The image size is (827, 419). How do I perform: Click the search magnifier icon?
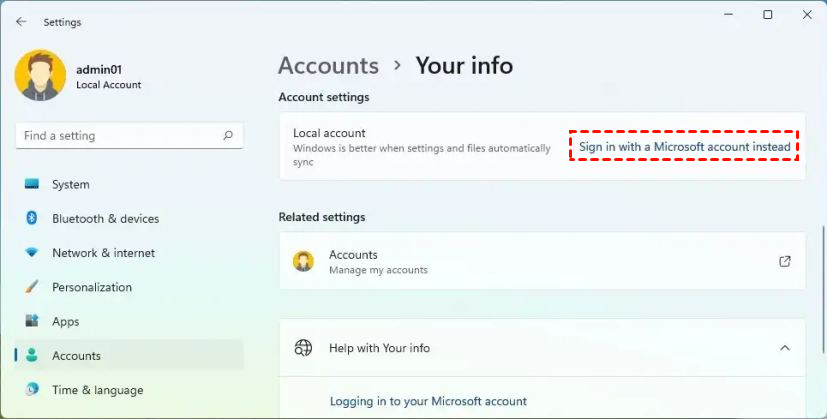[228, 136]
